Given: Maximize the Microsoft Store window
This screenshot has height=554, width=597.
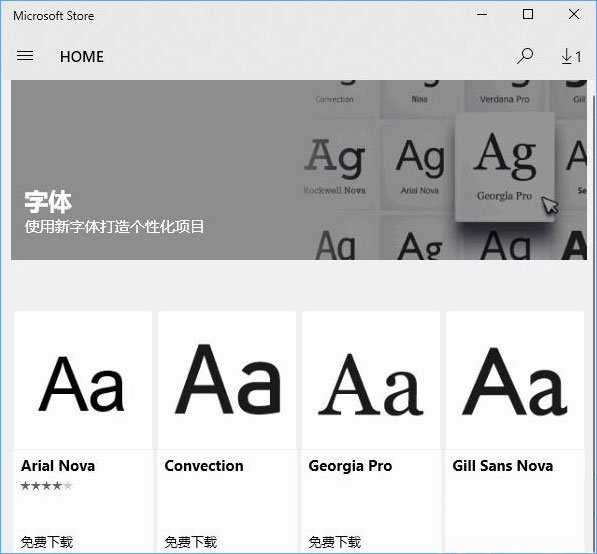Looking at the screenshot, I should (528, 15).
